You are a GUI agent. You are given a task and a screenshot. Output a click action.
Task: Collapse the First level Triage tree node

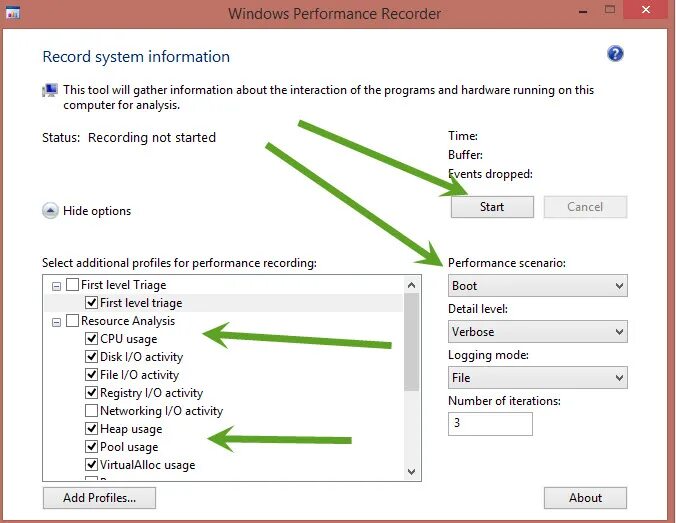click(56, 286)
